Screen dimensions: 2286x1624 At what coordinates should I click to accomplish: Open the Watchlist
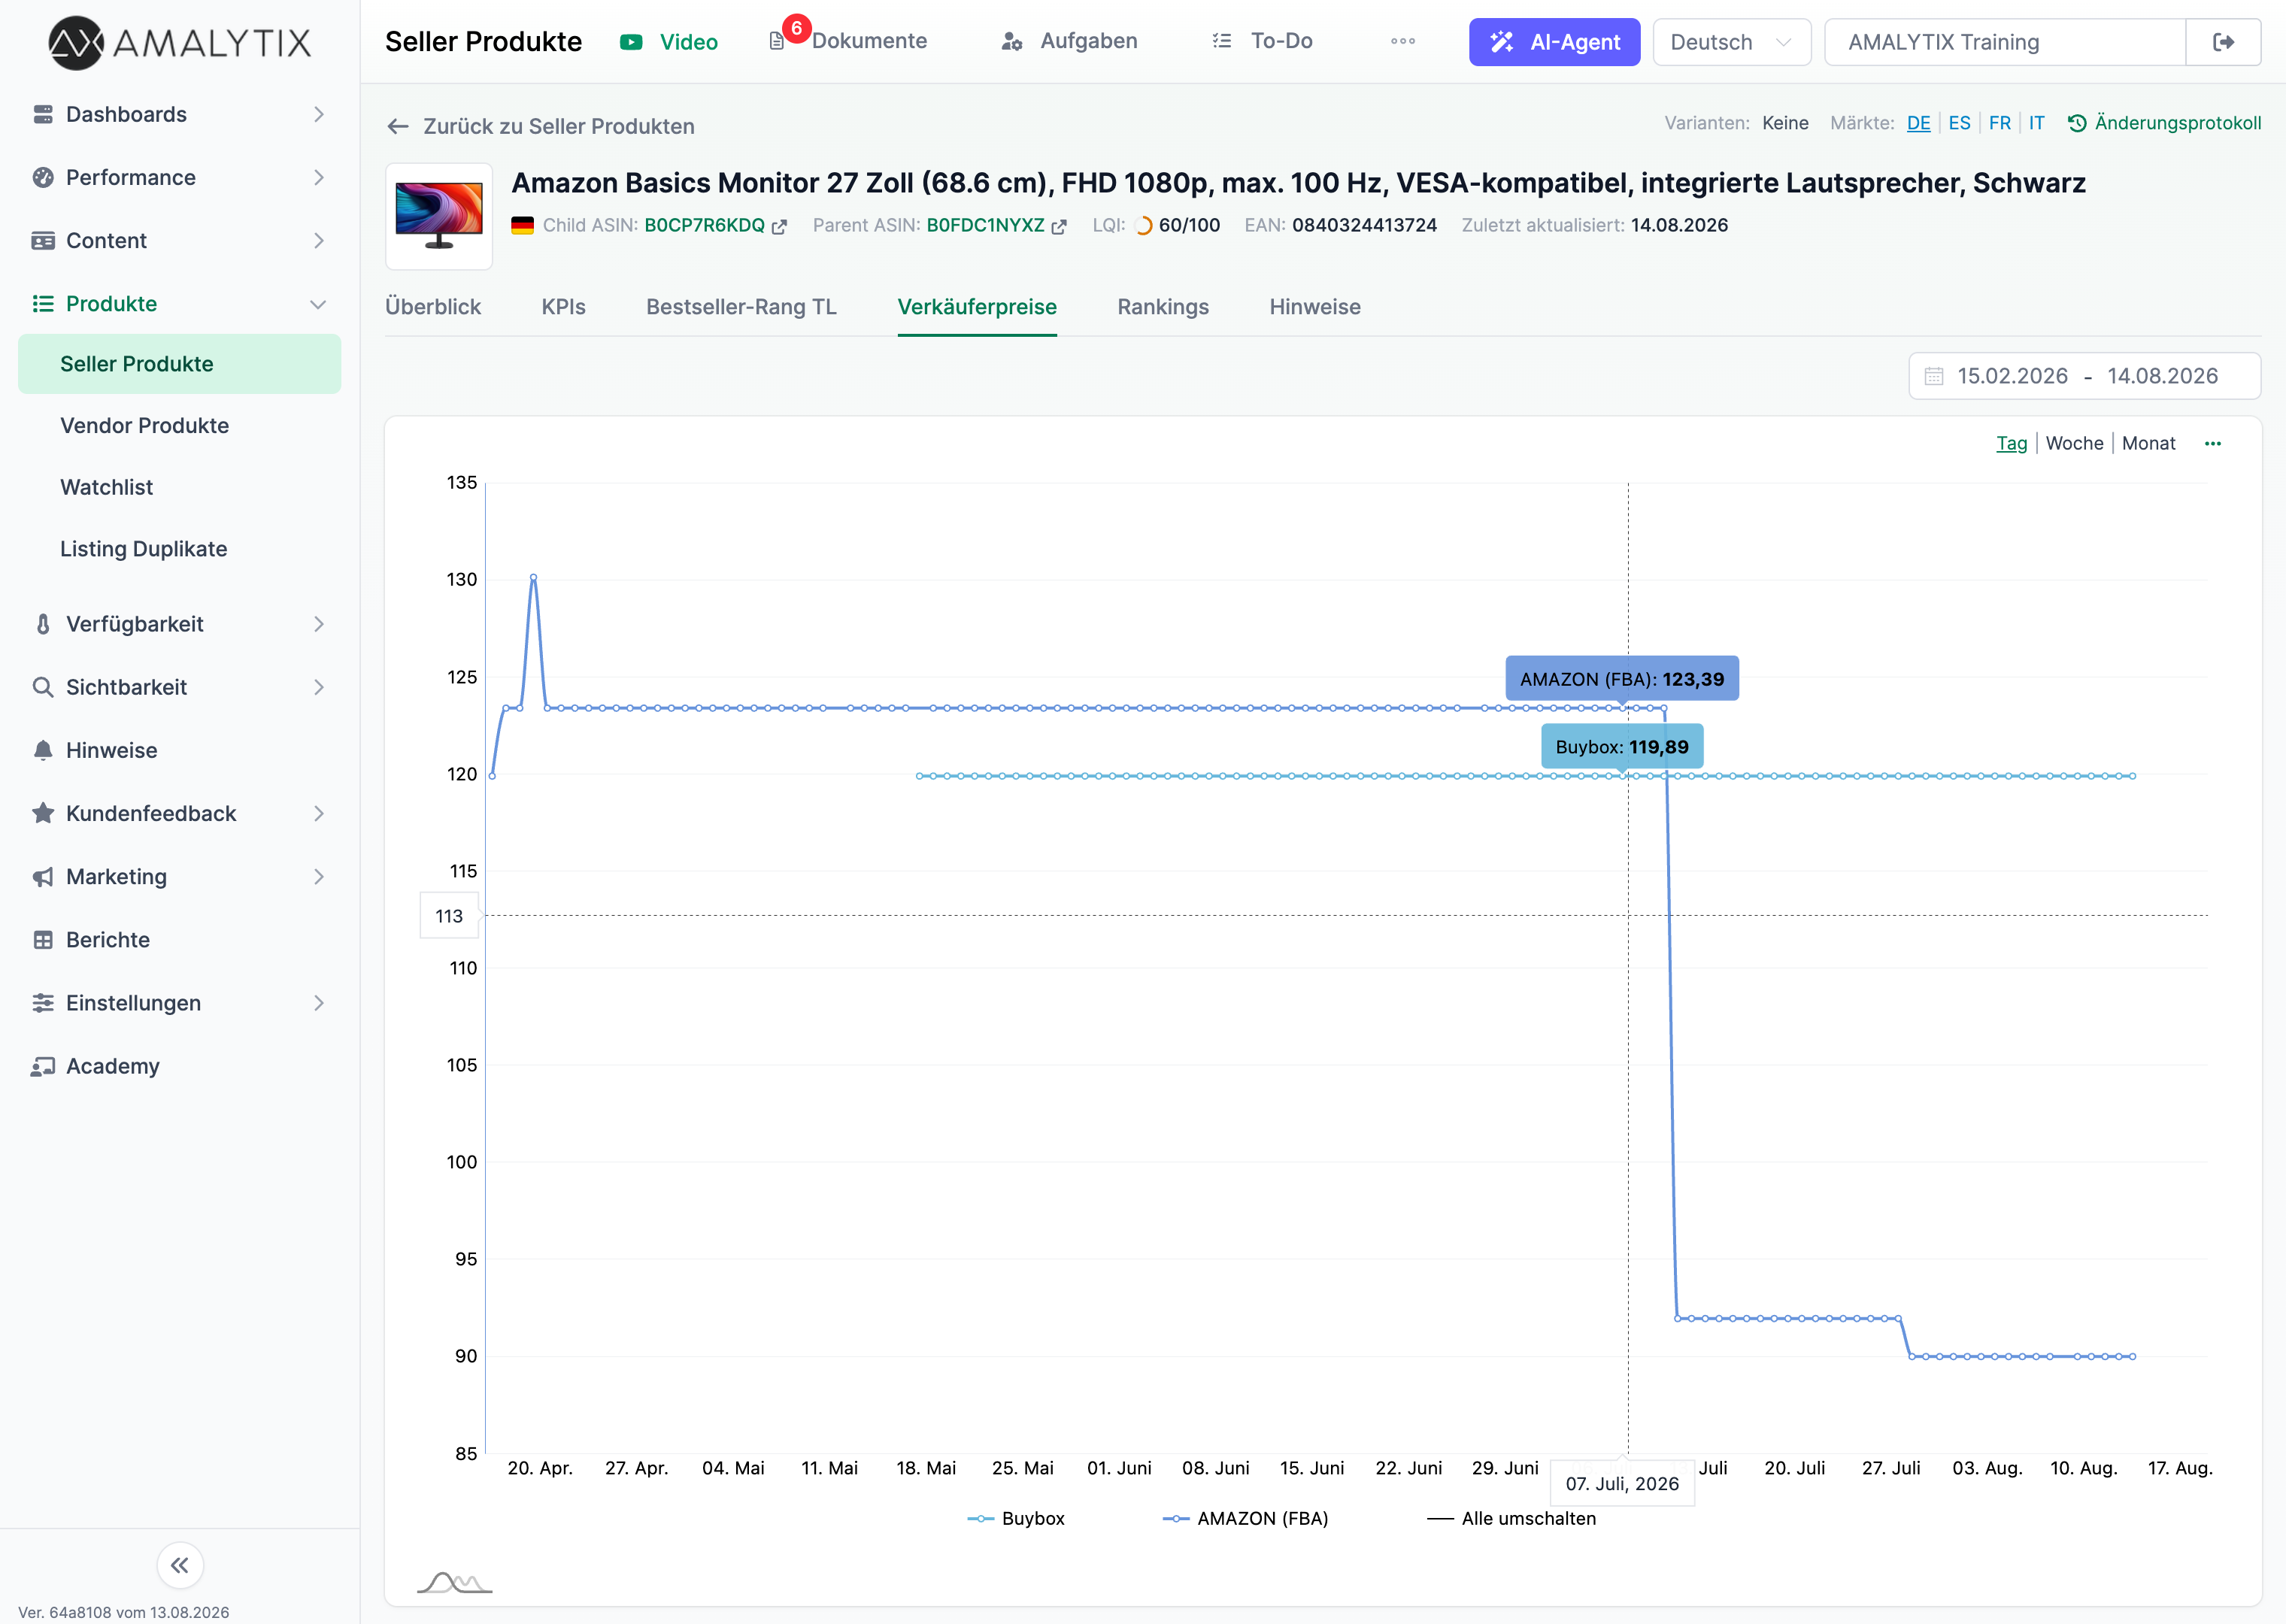coord(107,487)
